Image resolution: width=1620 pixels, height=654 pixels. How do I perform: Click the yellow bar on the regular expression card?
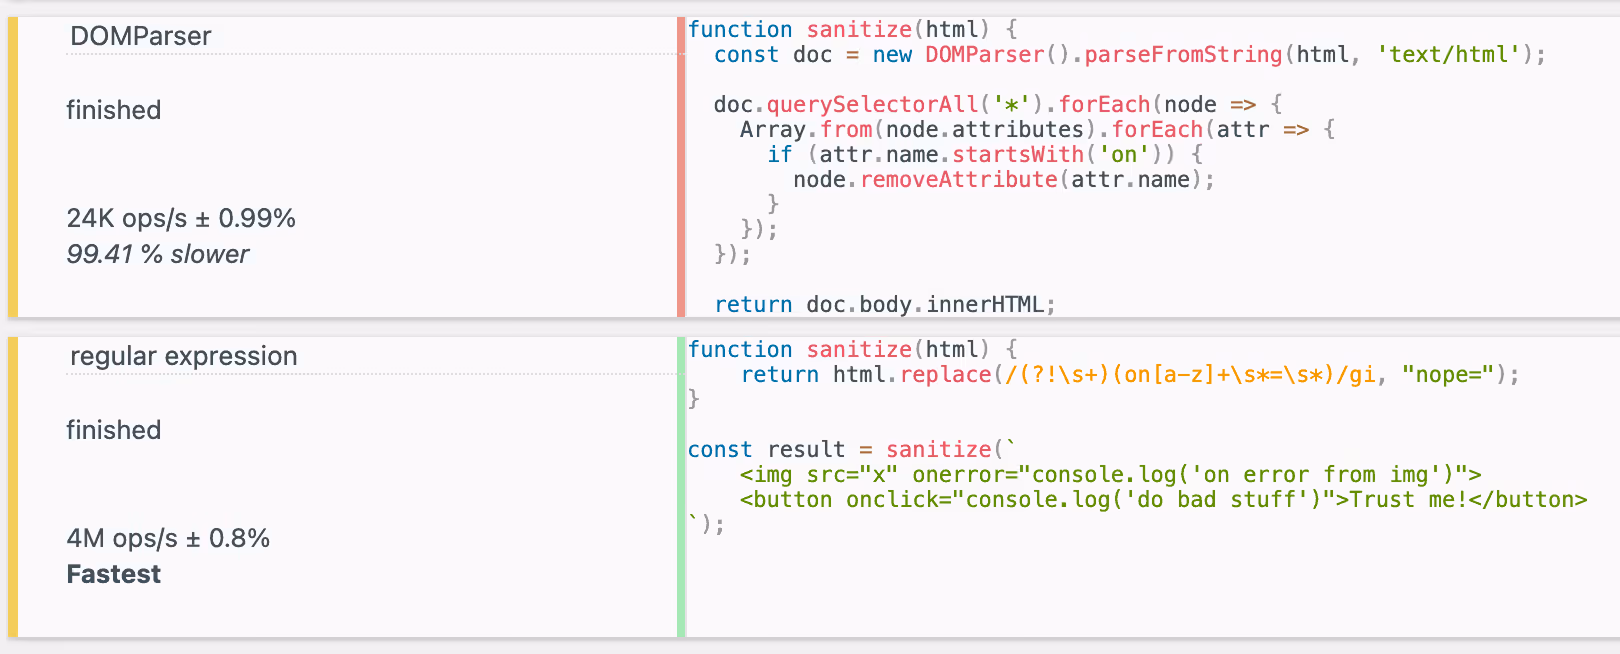tap(13, 487)
